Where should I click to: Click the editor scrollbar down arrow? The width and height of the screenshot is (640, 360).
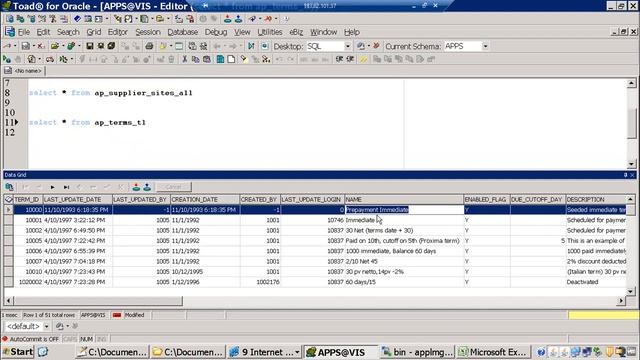tap(631, 164)
